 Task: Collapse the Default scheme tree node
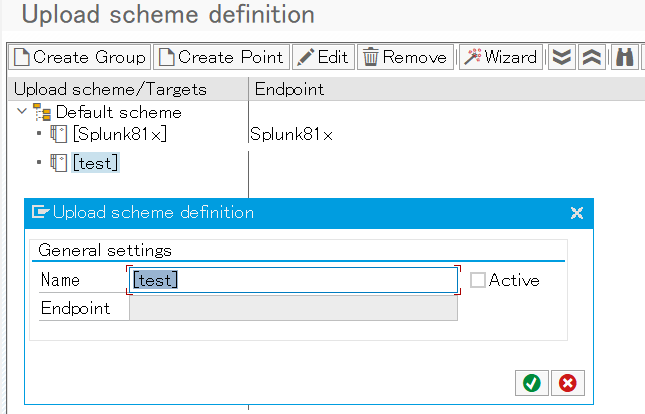click(x=23, y=112)
